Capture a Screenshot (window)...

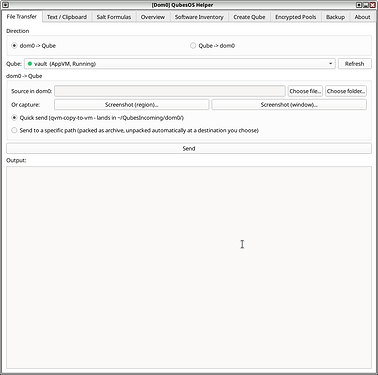click(289, 105)
